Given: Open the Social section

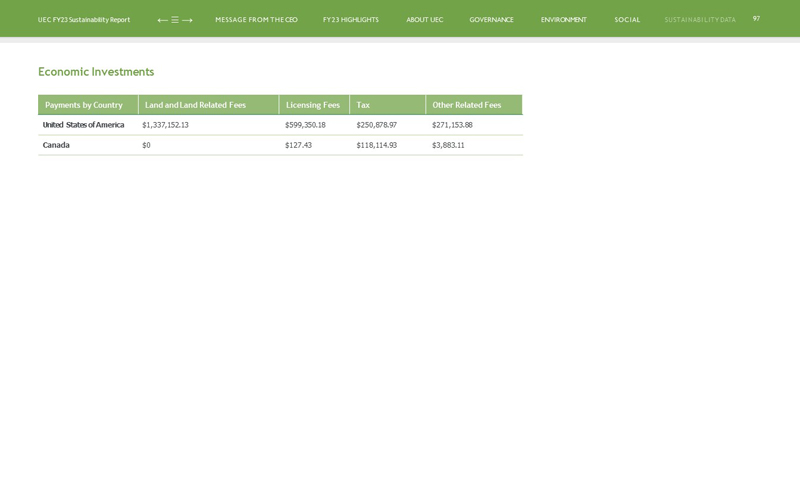Looking at the screenshot, I should [627, 20].
